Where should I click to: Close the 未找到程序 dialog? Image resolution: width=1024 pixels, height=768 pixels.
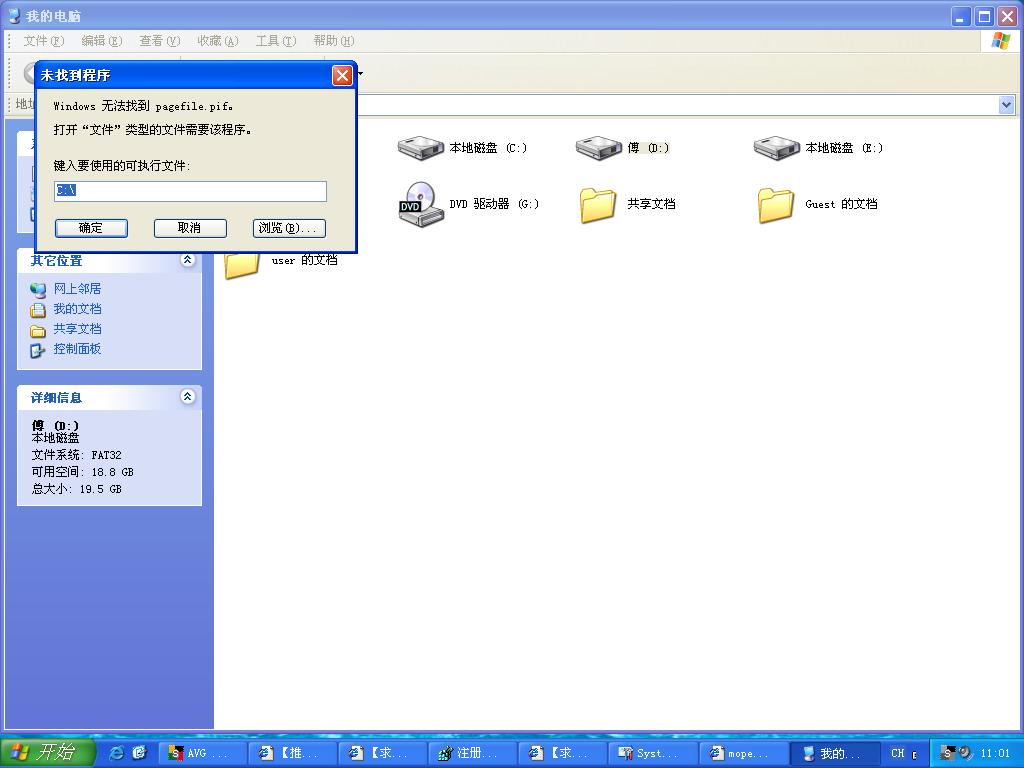(x=342, y=76)
